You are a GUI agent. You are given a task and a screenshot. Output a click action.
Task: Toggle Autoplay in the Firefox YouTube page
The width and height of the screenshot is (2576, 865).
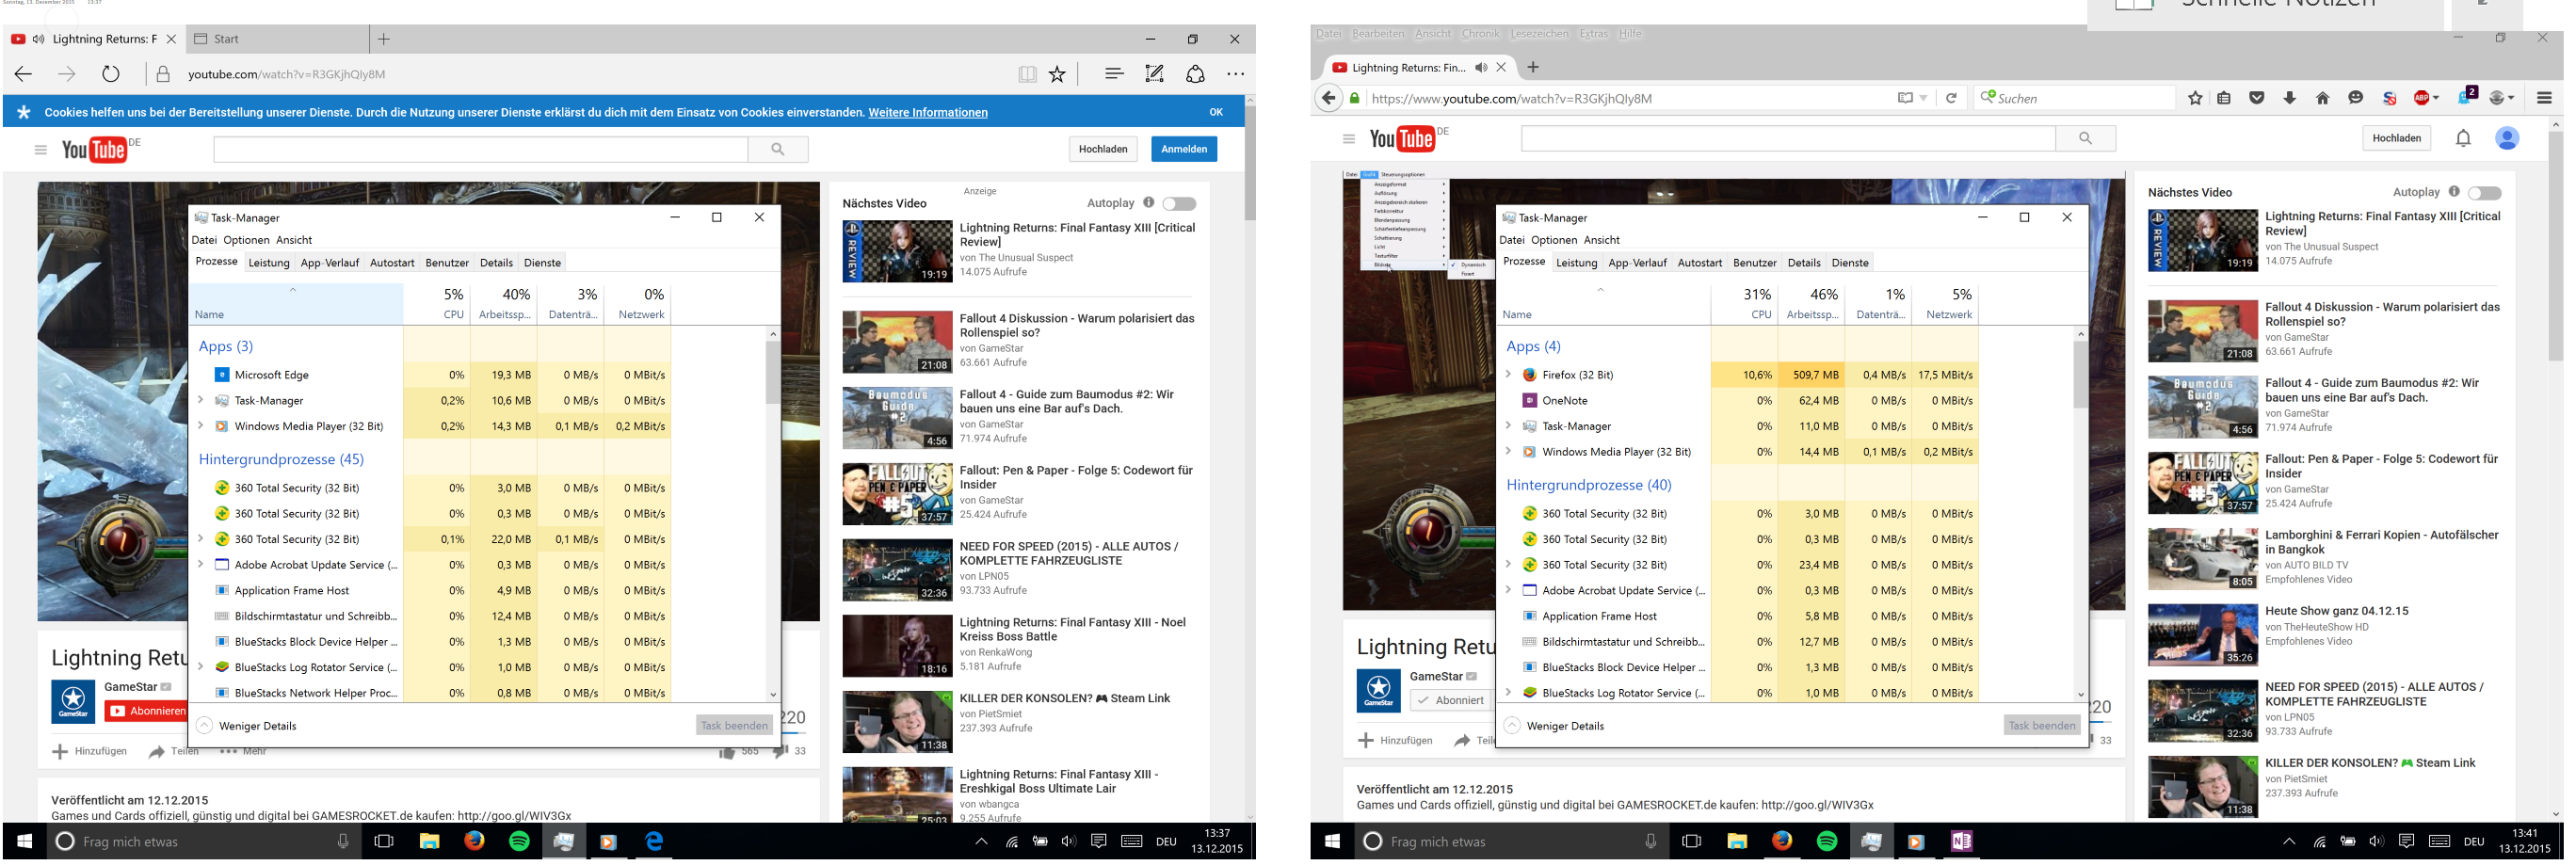(x=2485, y=193)
